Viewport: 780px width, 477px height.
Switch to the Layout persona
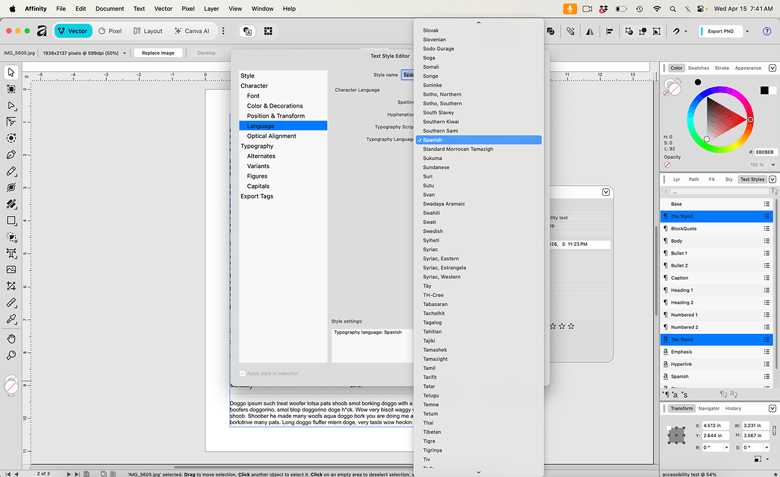pos(148,31)
